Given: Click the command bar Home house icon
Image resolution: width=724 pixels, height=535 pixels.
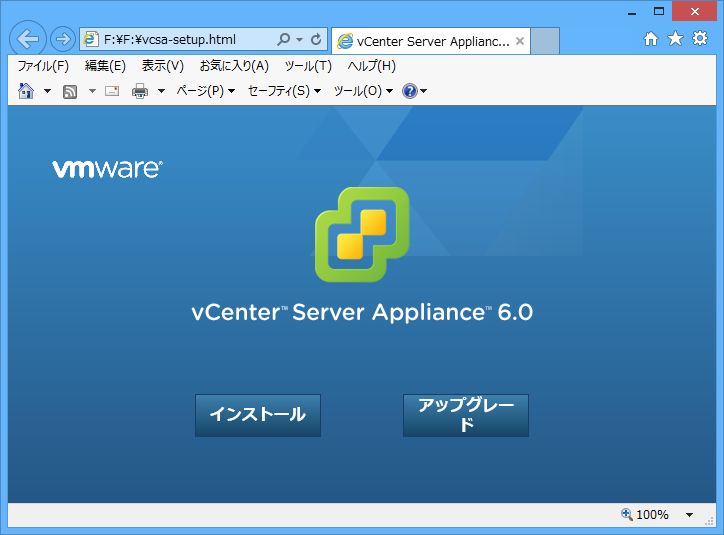Looking at the screenshot, I should click(x=26, y=91).
